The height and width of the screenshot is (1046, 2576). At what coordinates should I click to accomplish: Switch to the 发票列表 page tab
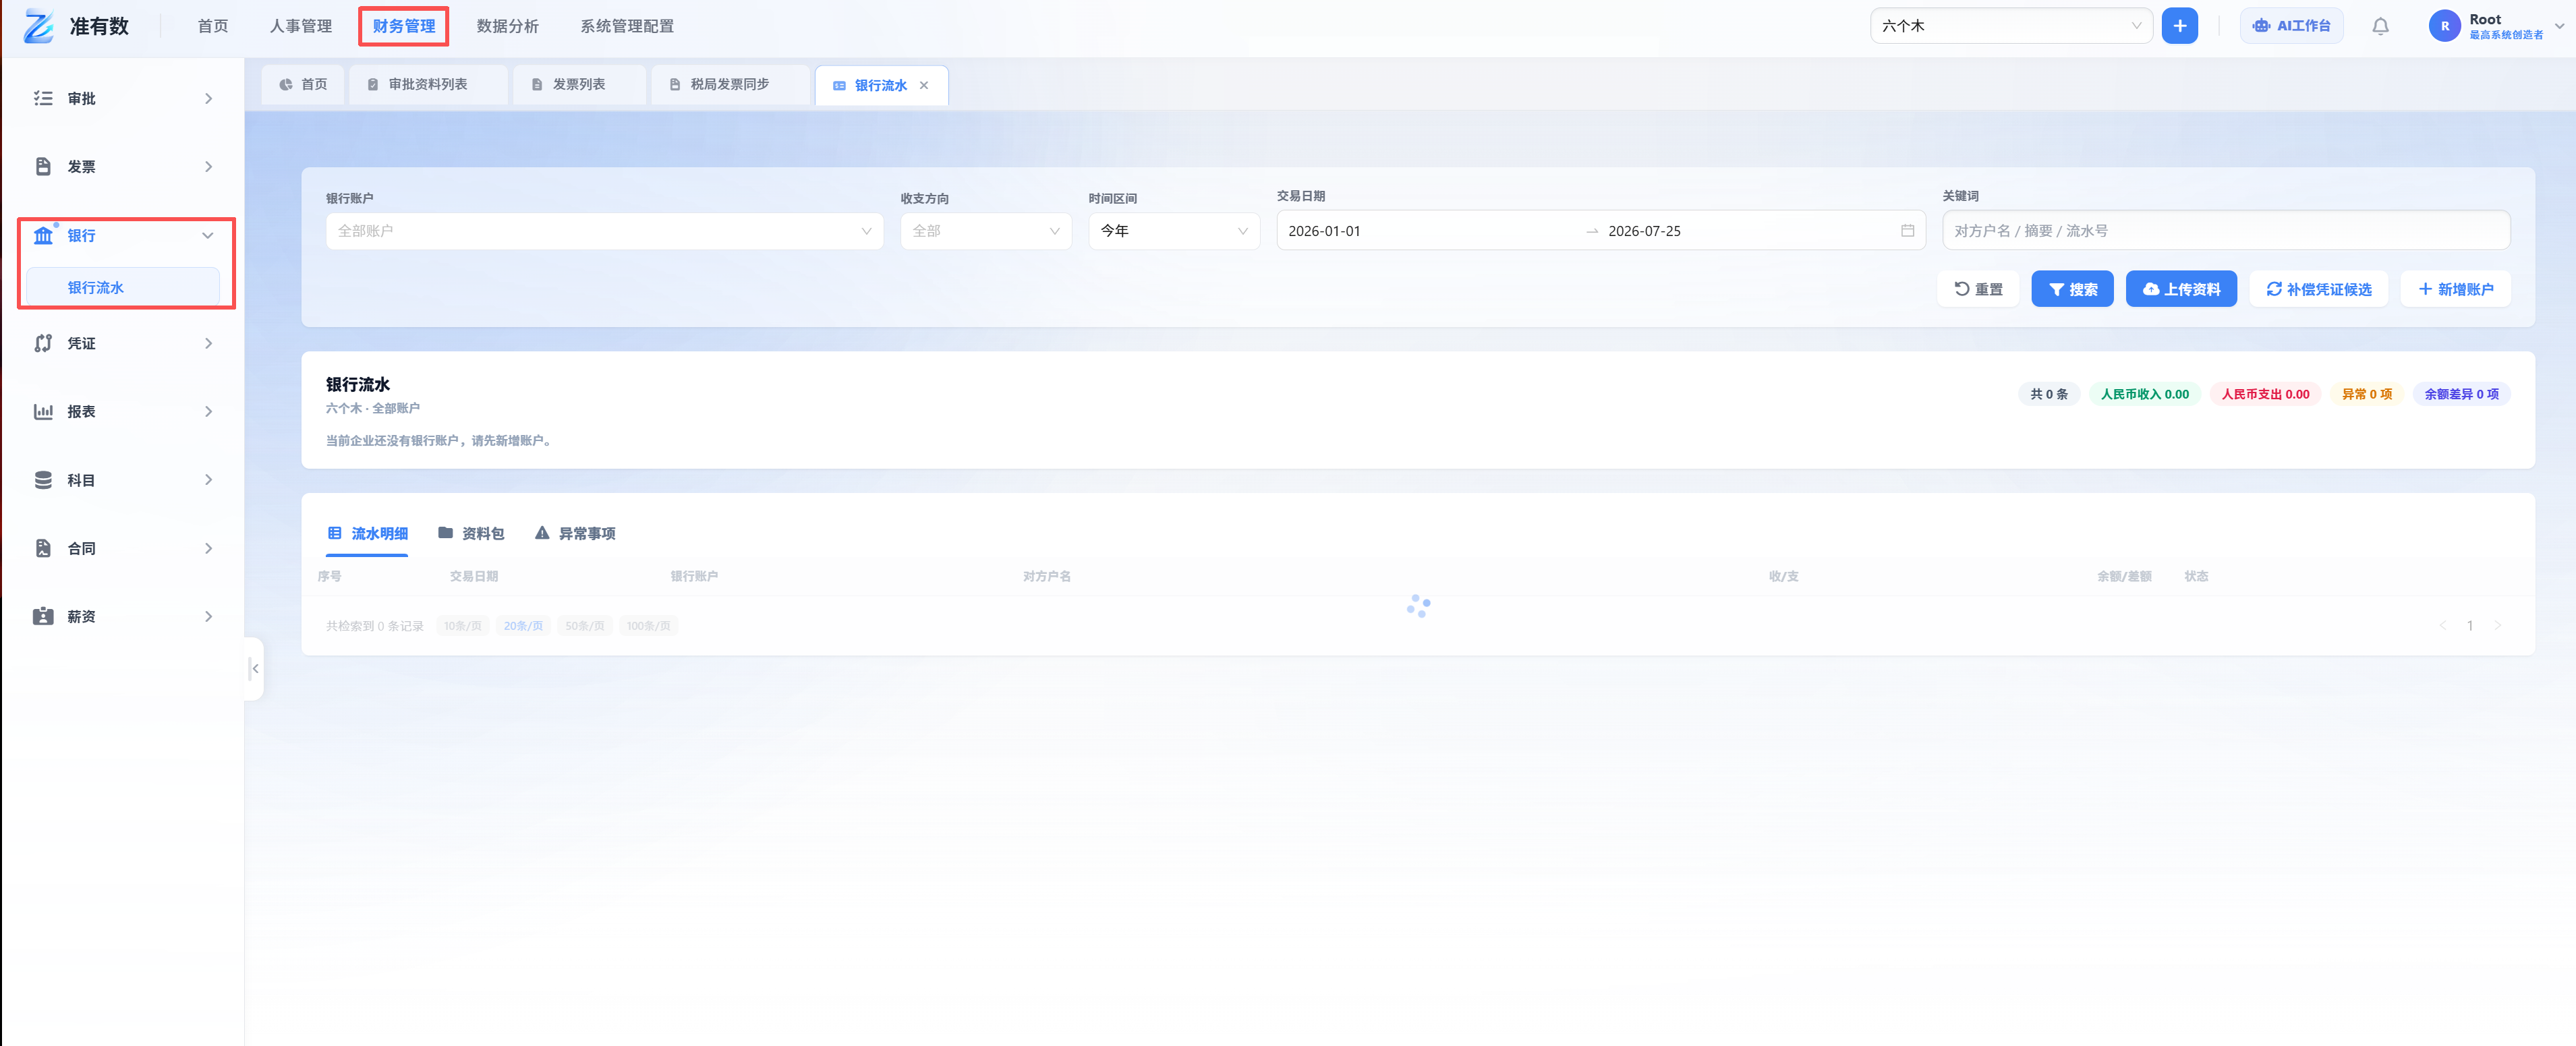coord(579,85)
